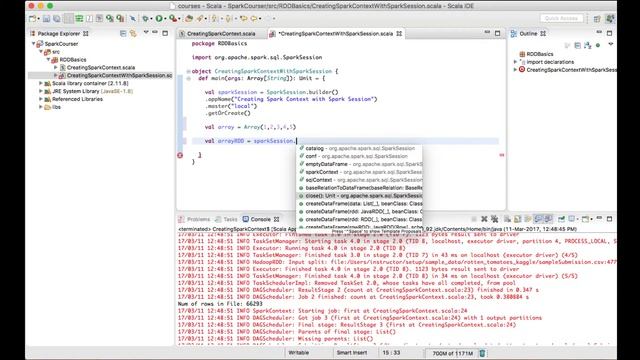This screenshot has width=640, height=360.
Task: Click the Next Annotation arrow icon
Action: click(215, 18)
